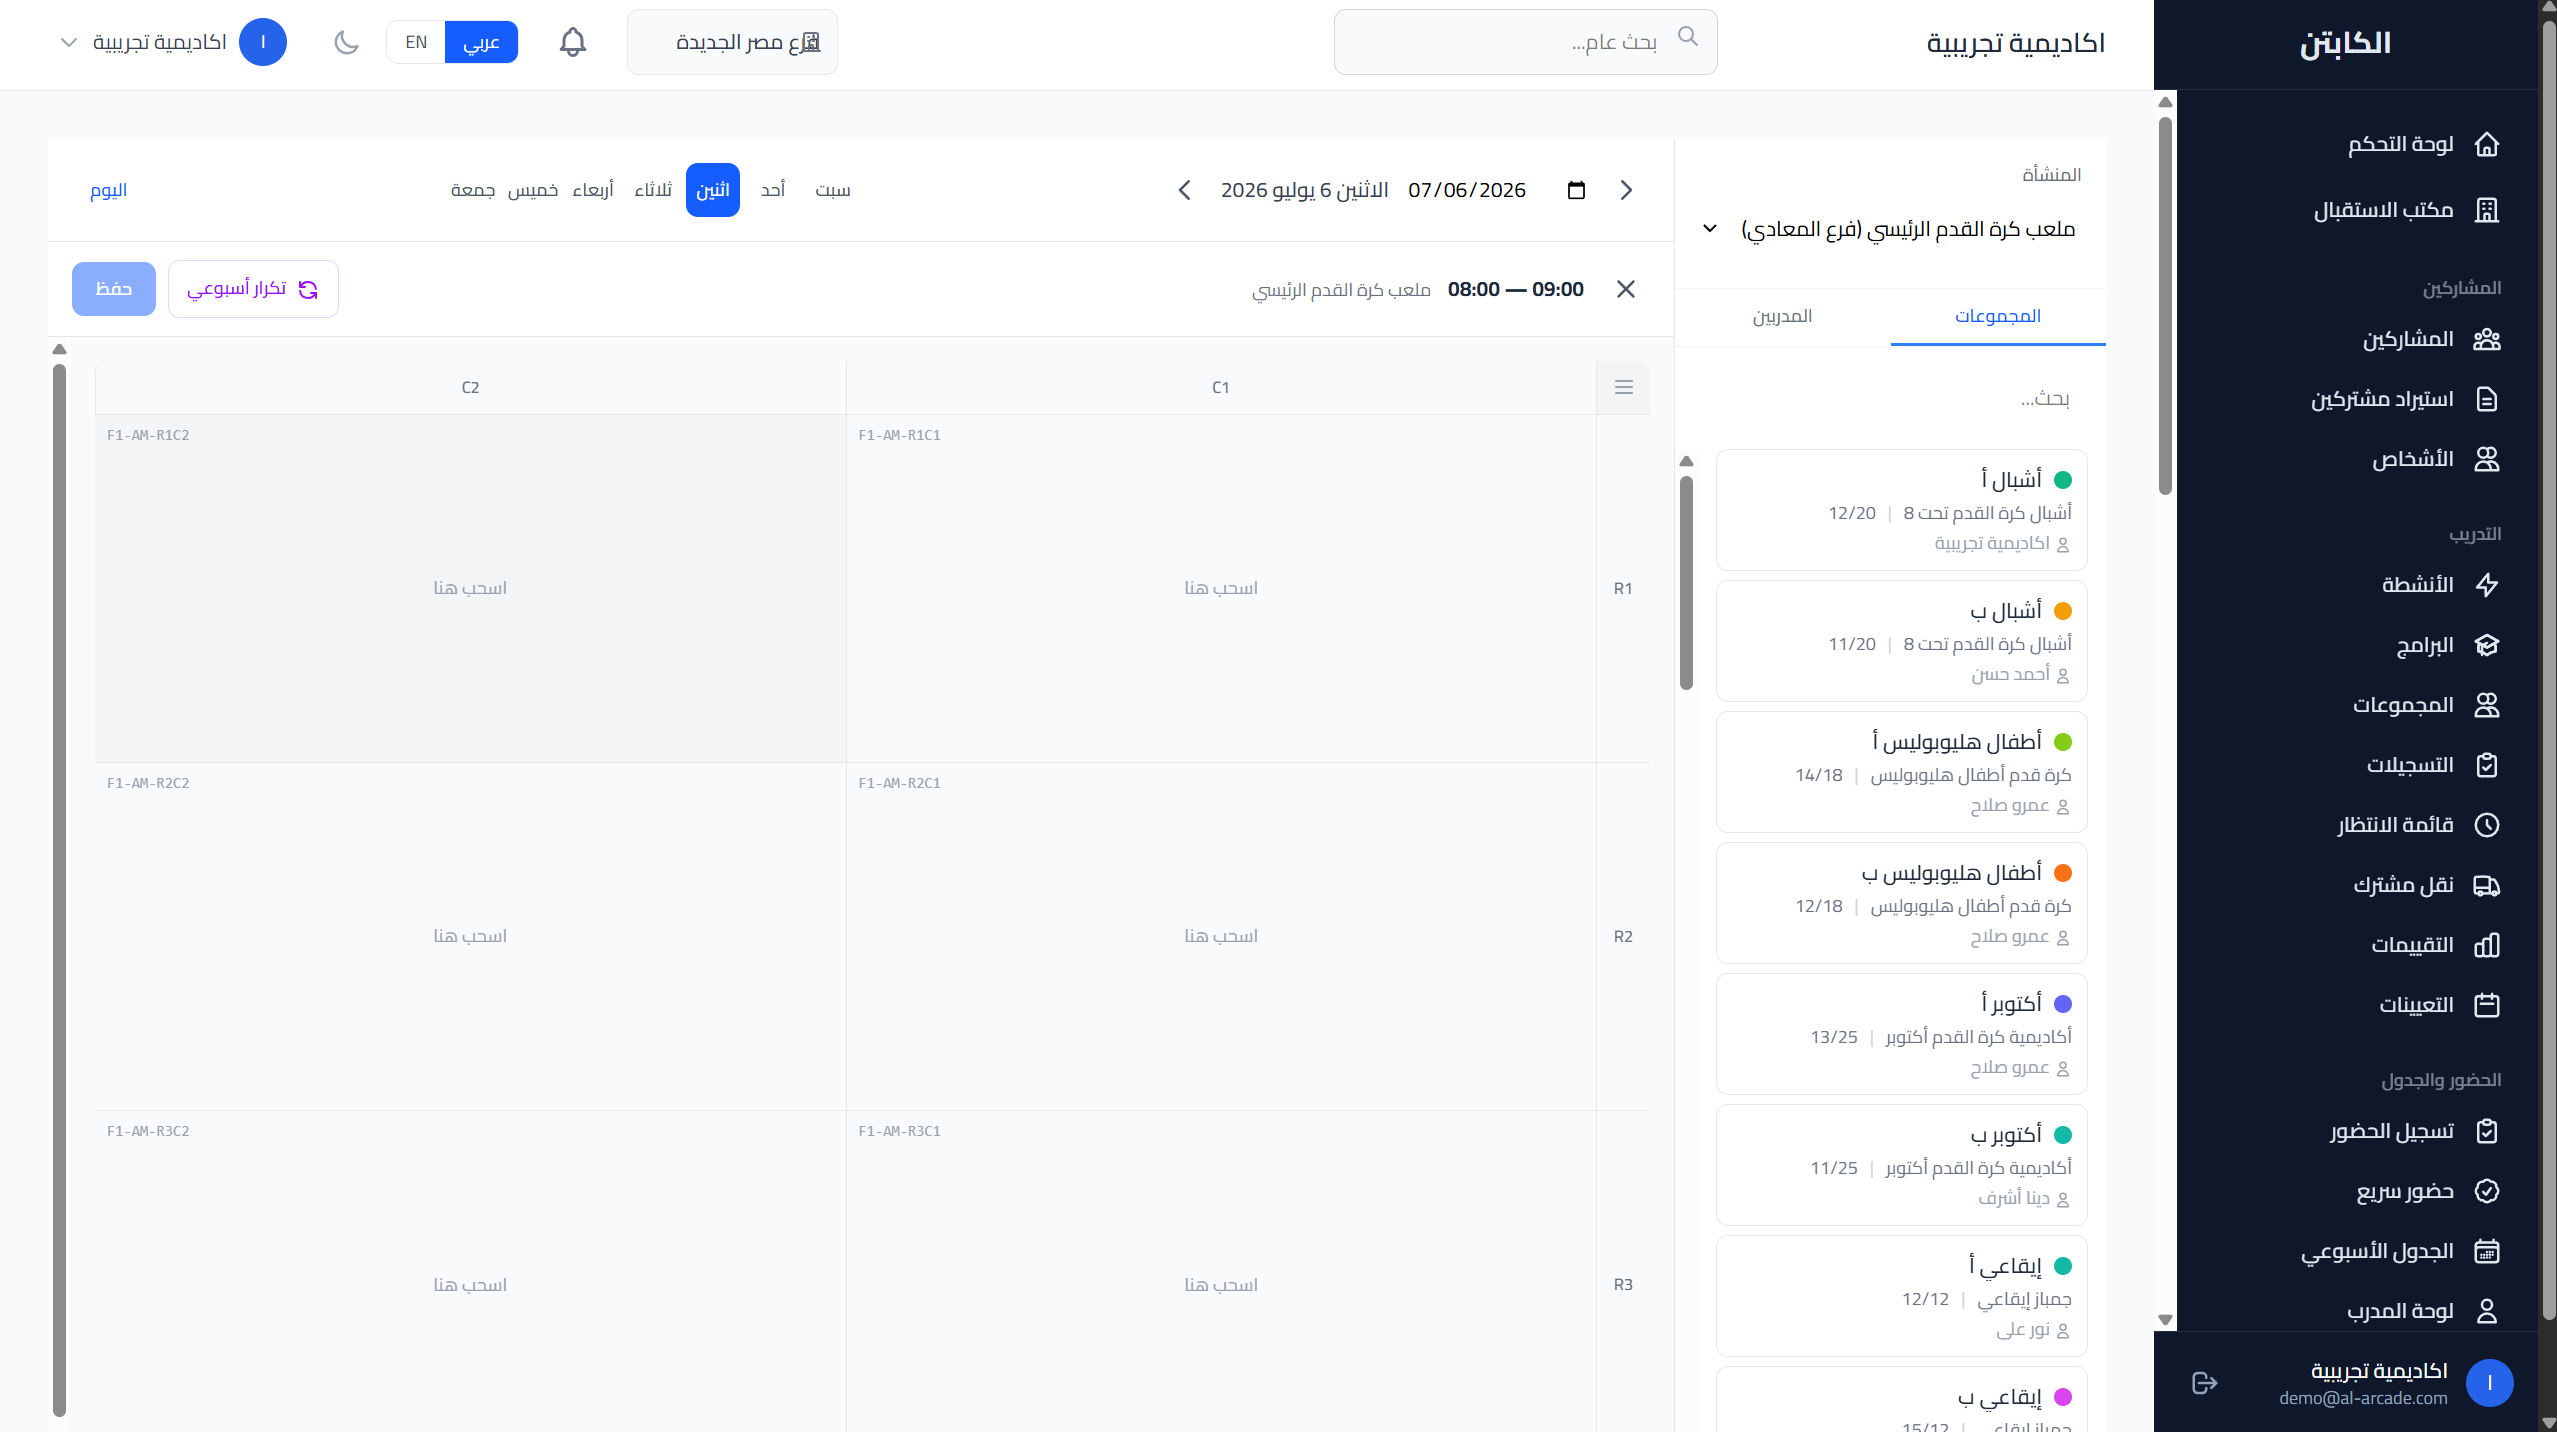The image size is (2557, 1432).
Task: Go to previous day with left arrow
Action: coord(1184,190)
